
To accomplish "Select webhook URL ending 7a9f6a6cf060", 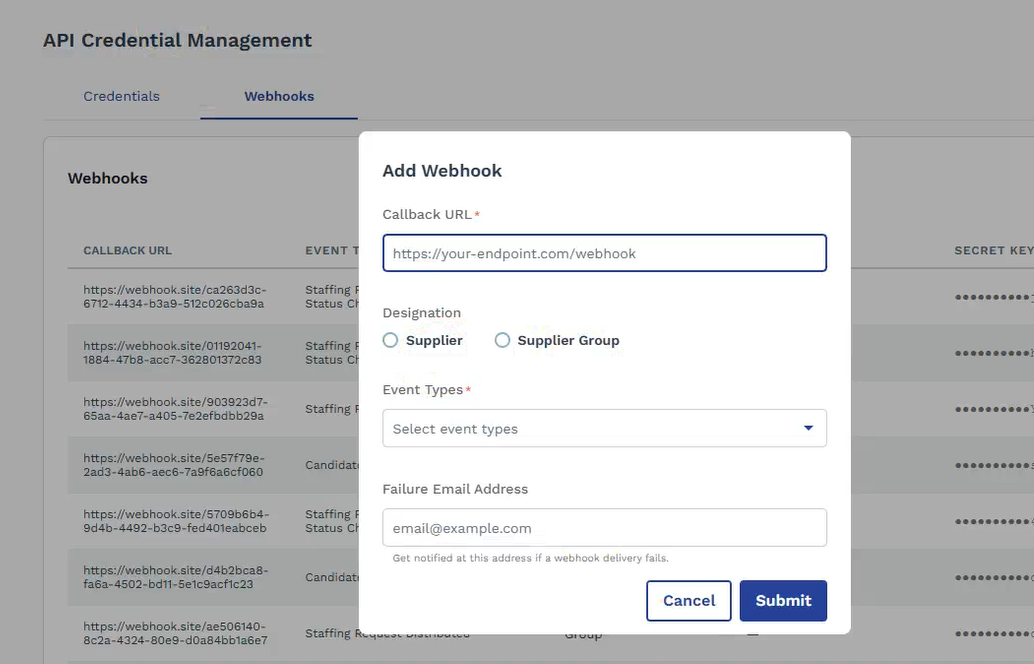I will 173,465.
